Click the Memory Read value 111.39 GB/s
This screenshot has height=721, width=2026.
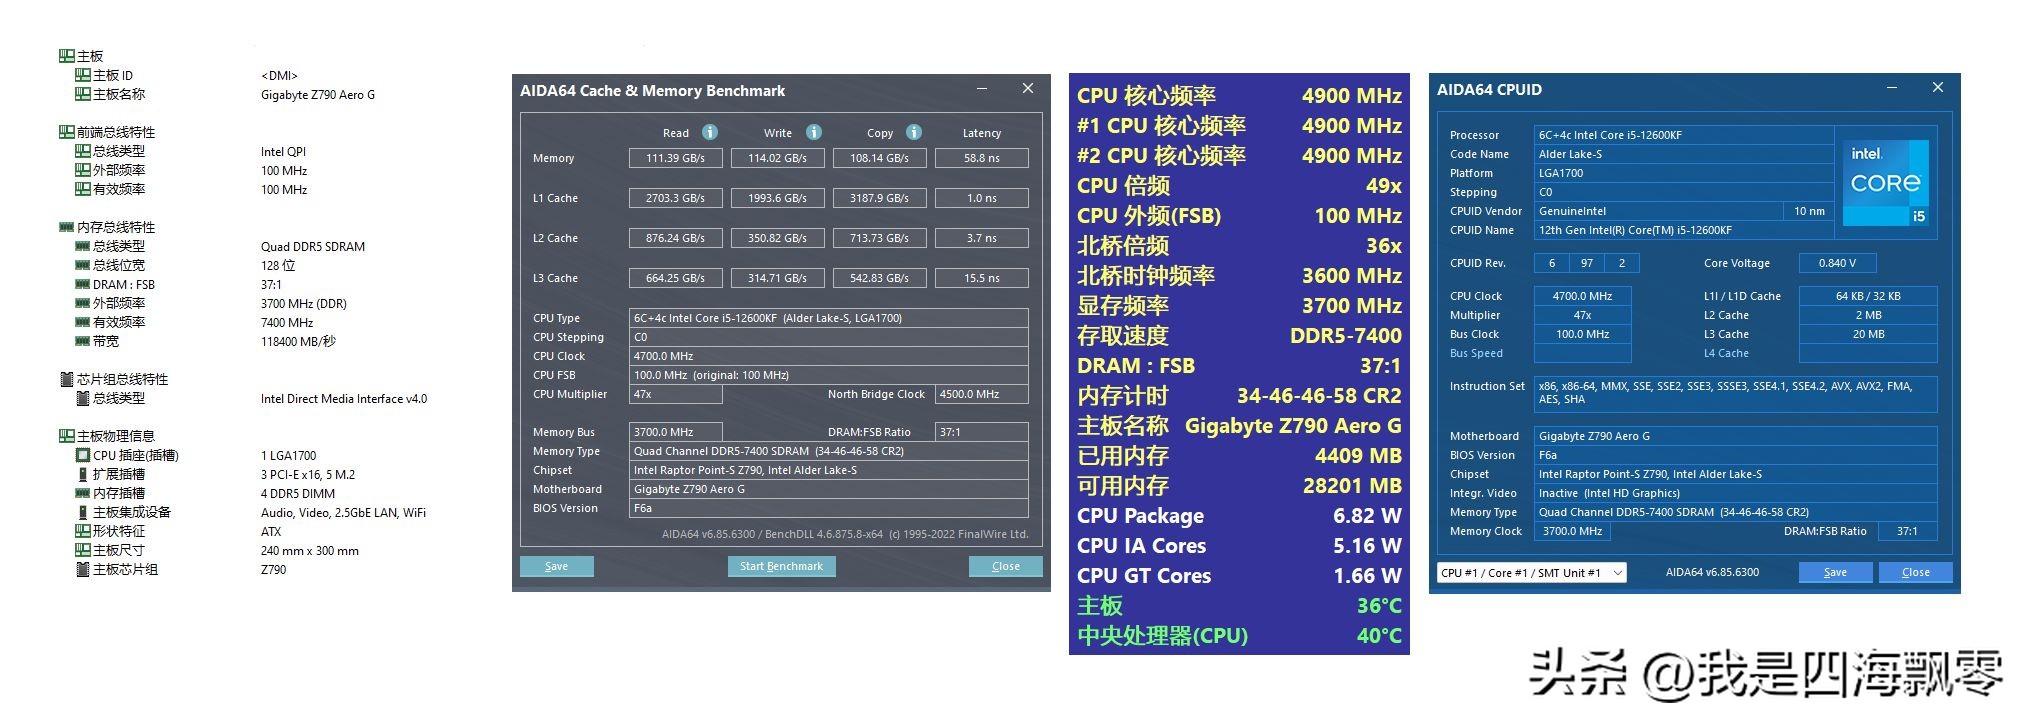point(675,158)
